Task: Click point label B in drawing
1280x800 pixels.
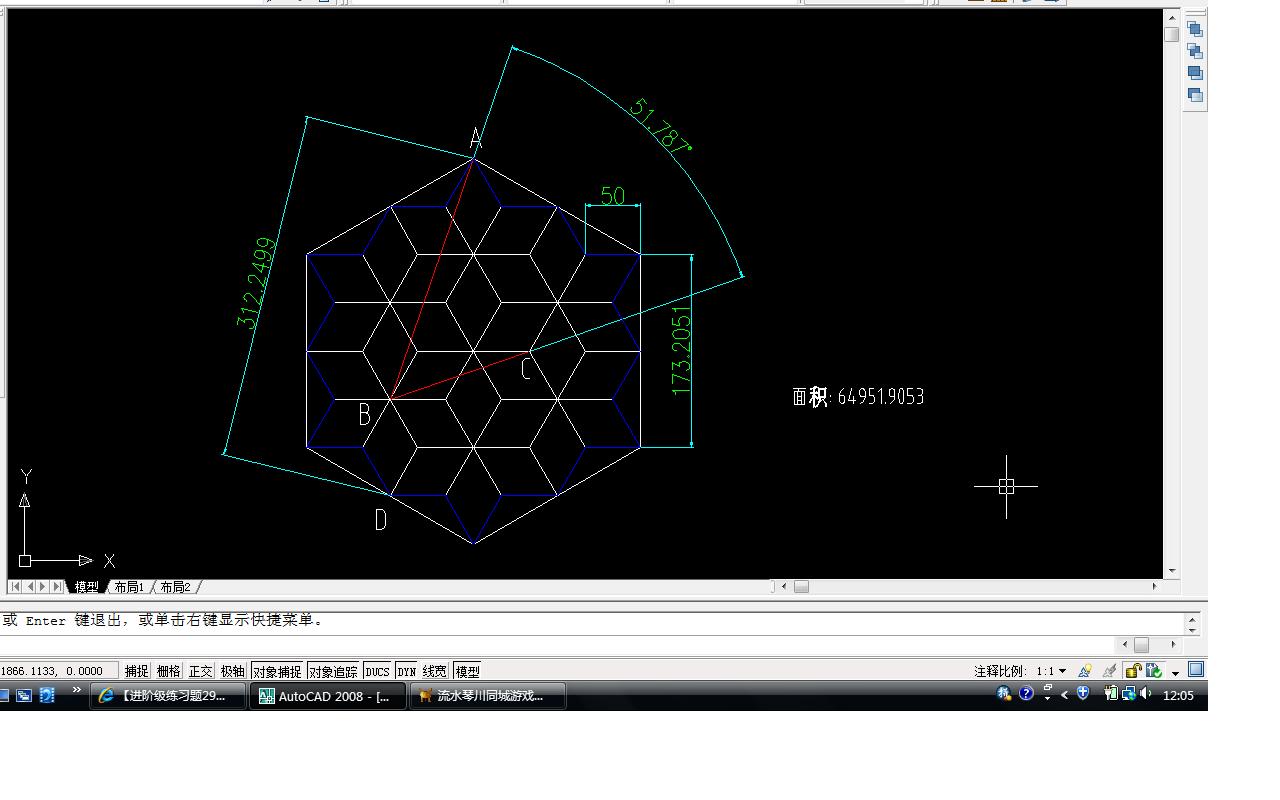Action: pyautogui.click(x=365, y=414)
